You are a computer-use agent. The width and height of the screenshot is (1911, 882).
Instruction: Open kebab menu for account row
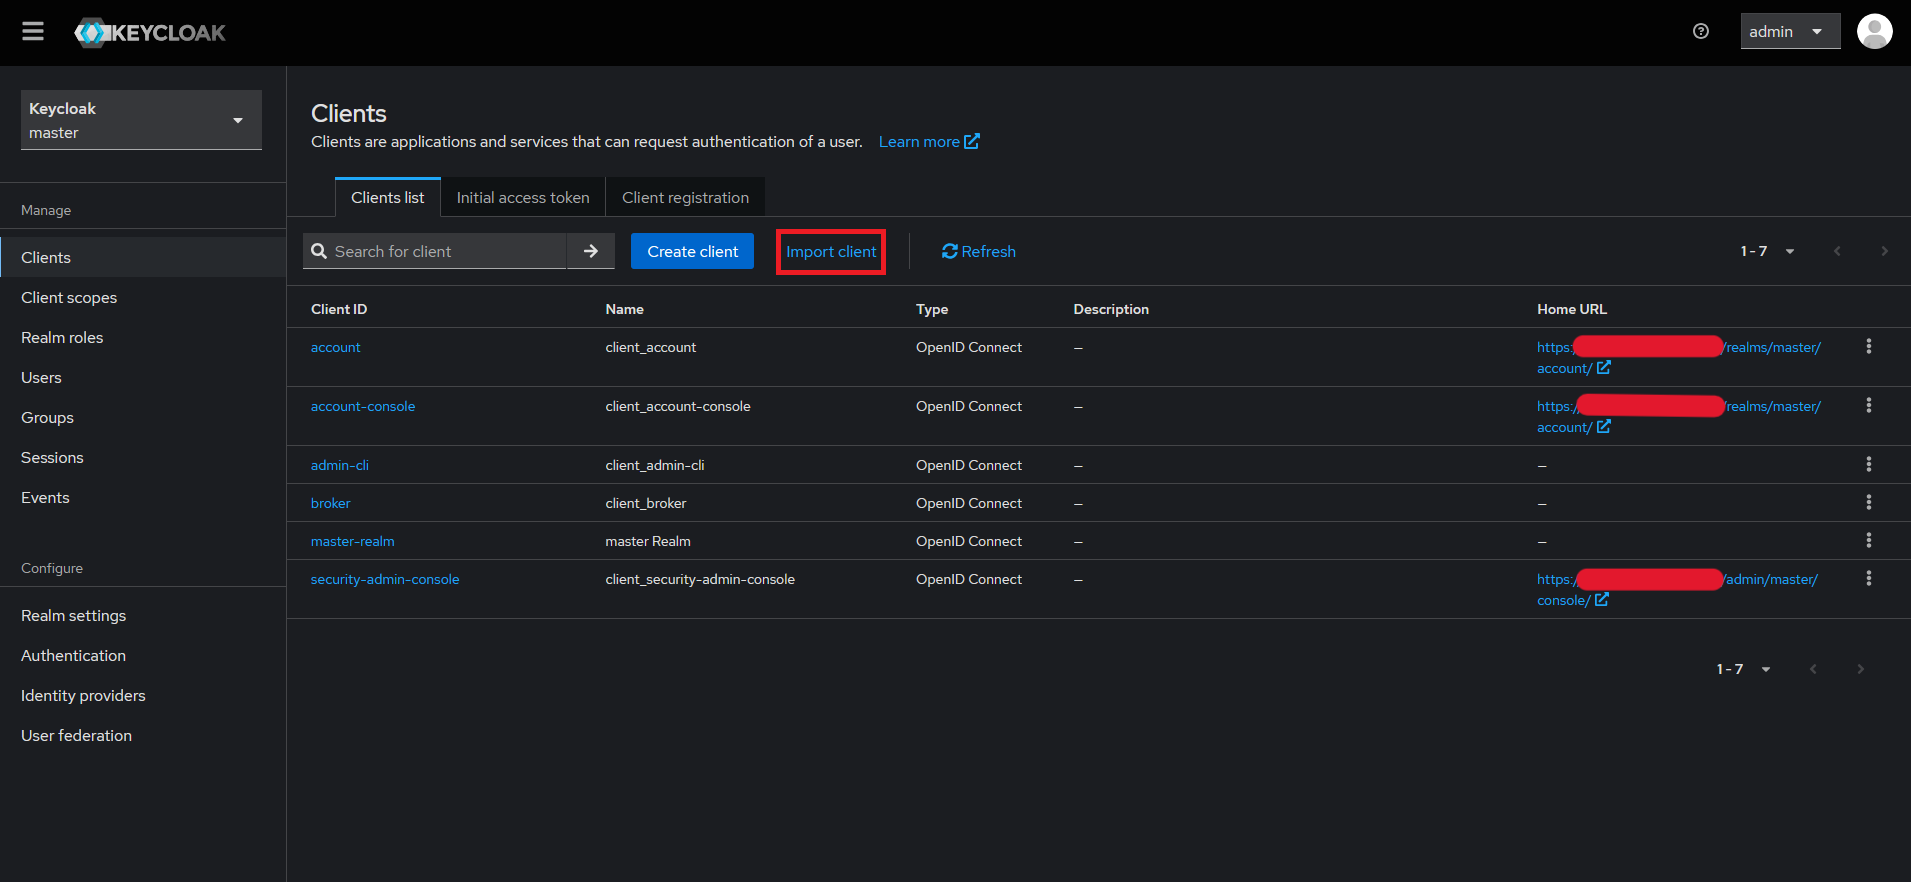tap(1868, 346)
